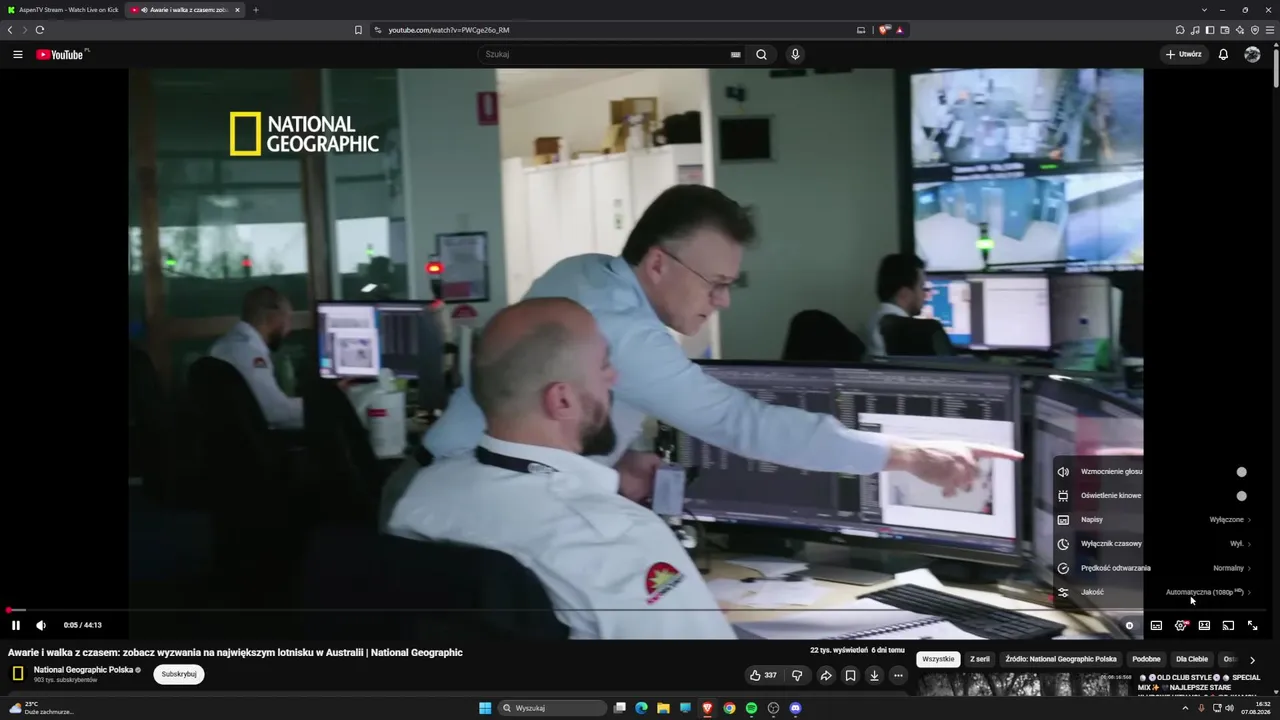Enter fullscreen mode

pyautogui.click(x=1252, y=626)
